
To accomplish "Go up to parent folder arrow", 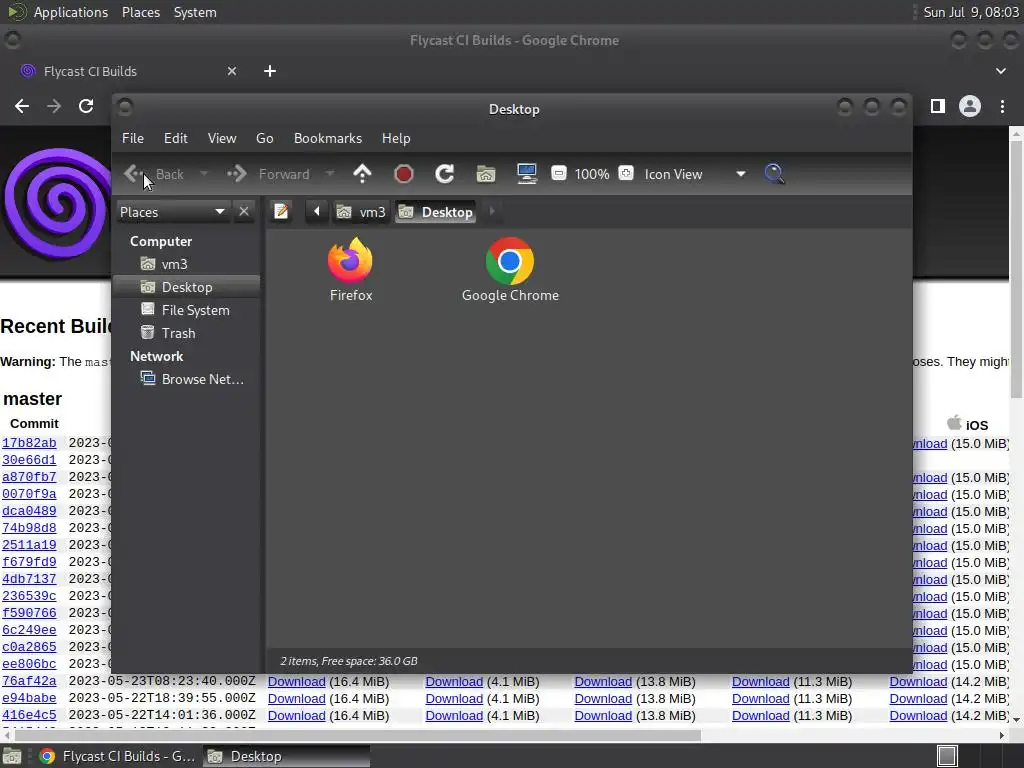I will [362, 174].
